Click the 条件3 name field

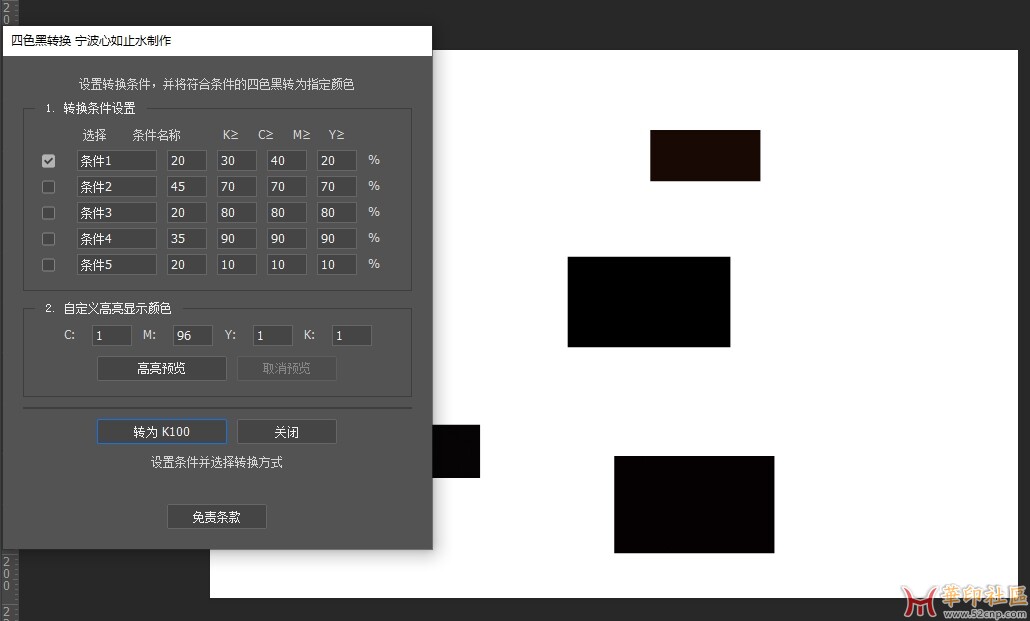click(117, 213)
